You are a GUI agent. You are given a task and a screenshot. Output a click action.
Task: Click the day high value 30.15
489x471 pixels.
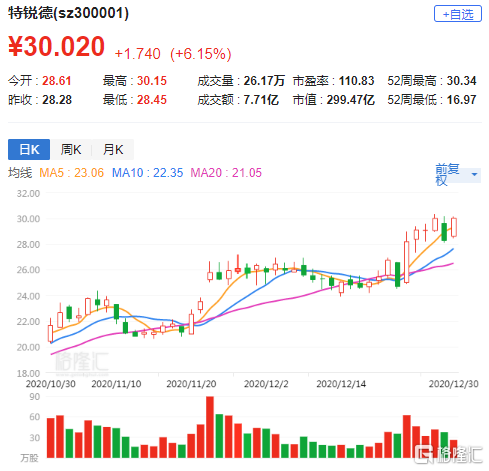[x=152, y=81]
